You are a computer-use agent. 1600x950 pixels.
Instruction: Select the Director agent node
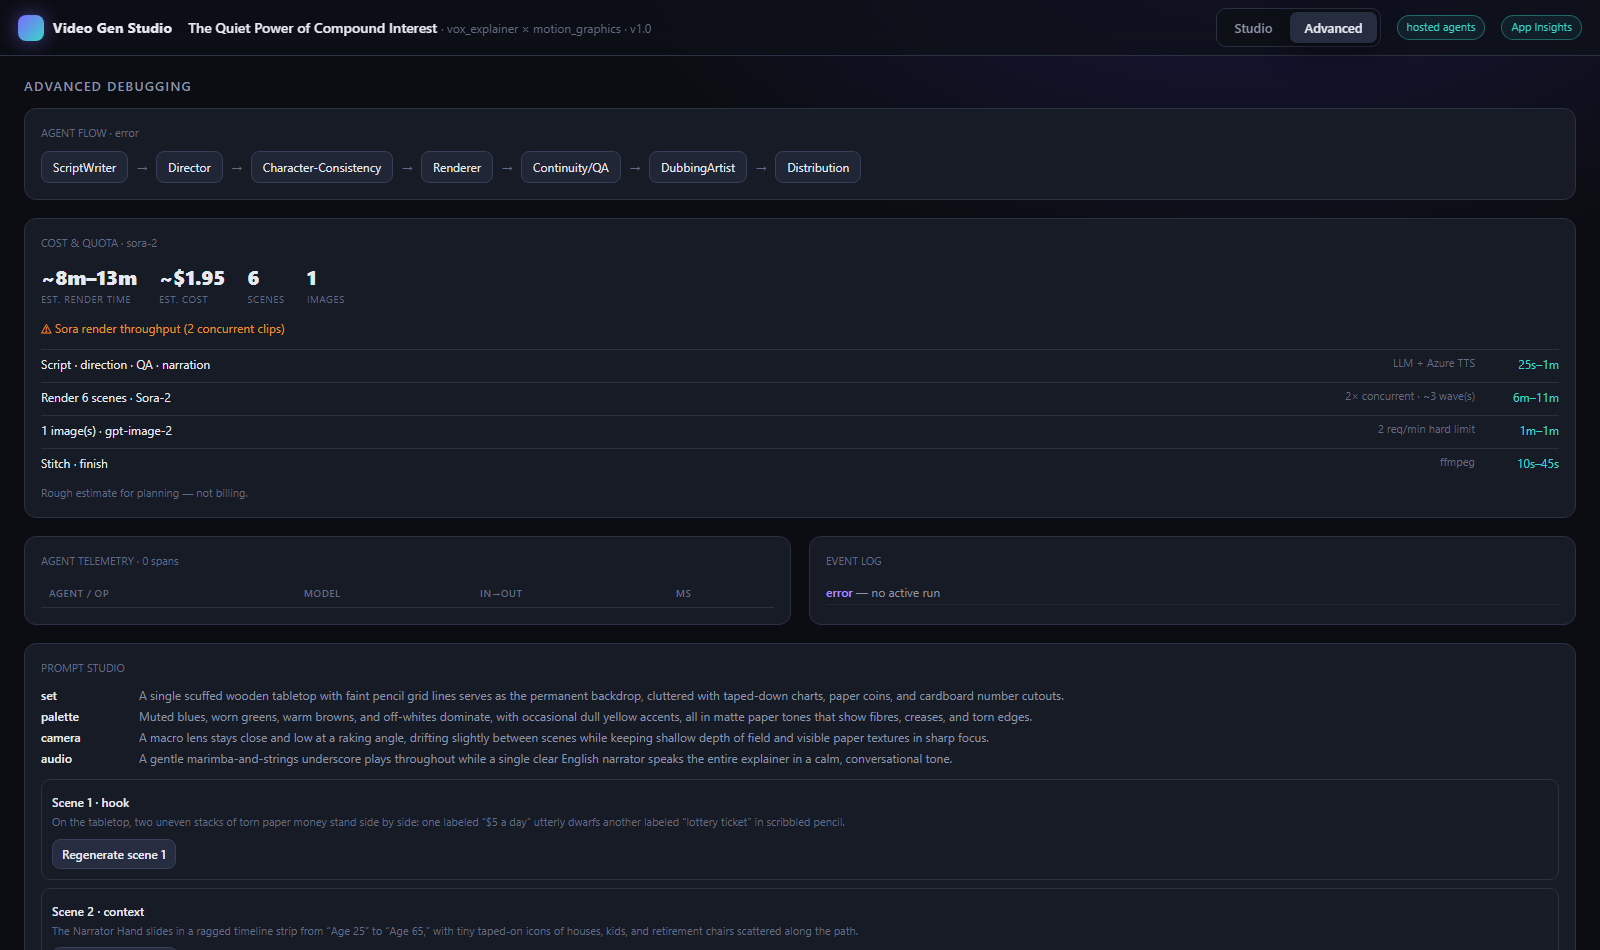tap(189, 168)
